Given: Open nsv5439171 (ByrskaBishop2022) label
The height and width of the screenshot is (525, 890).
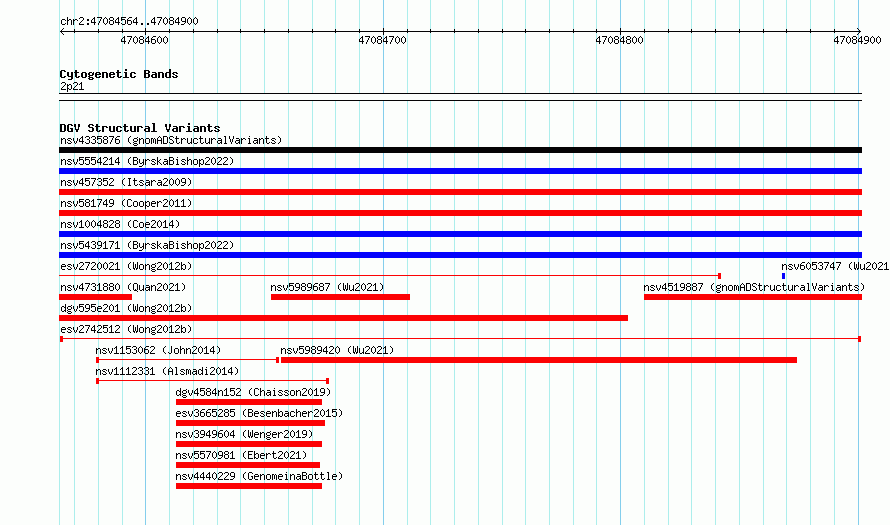Looking at the screenshot, I should coord(147,245).
